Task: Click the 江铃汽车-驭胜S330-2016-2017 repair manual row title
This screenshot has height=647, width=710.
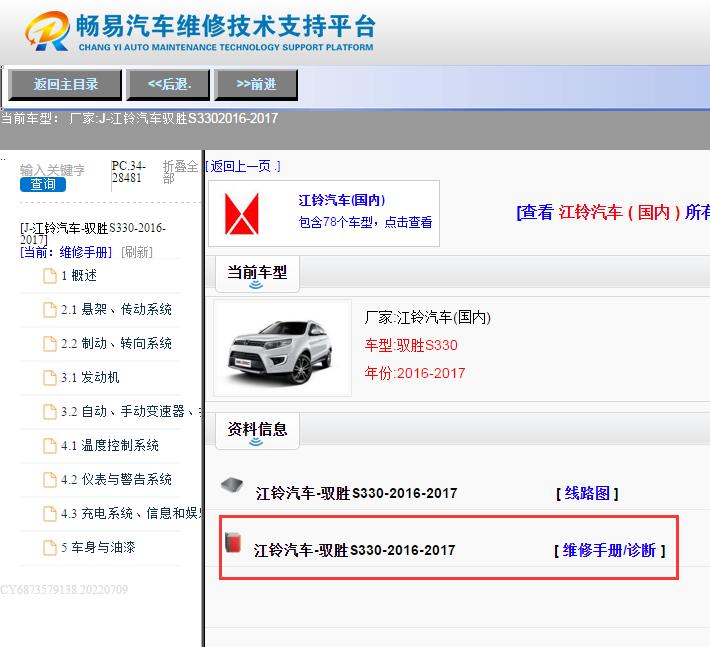Action: [355, 551]
